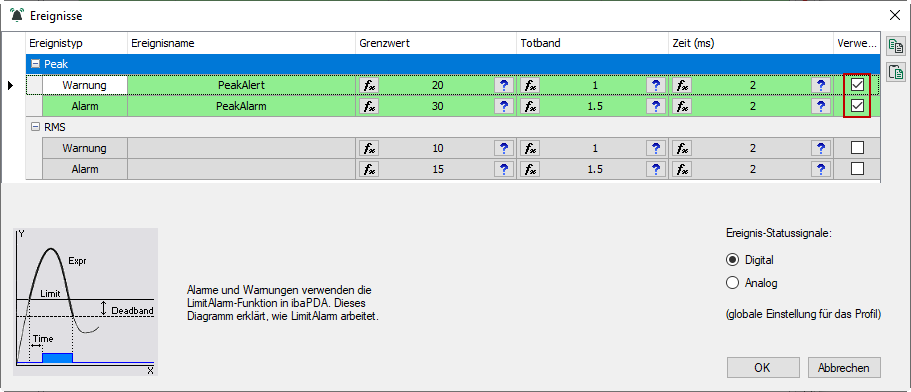Edit the PeakAlert event name field
The width and height of the screenshot is (911, 392).
241,85
